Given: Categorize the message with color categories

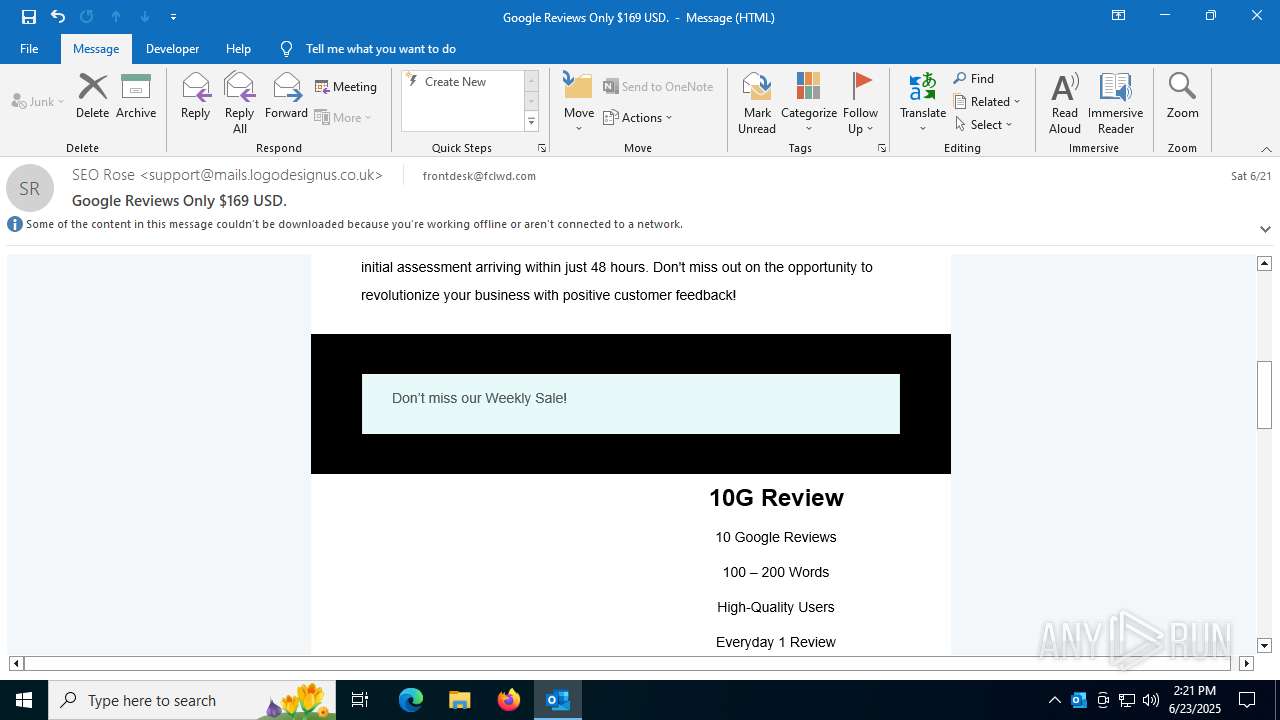Looking at the screenshot, I should click(x=809, y=102).
